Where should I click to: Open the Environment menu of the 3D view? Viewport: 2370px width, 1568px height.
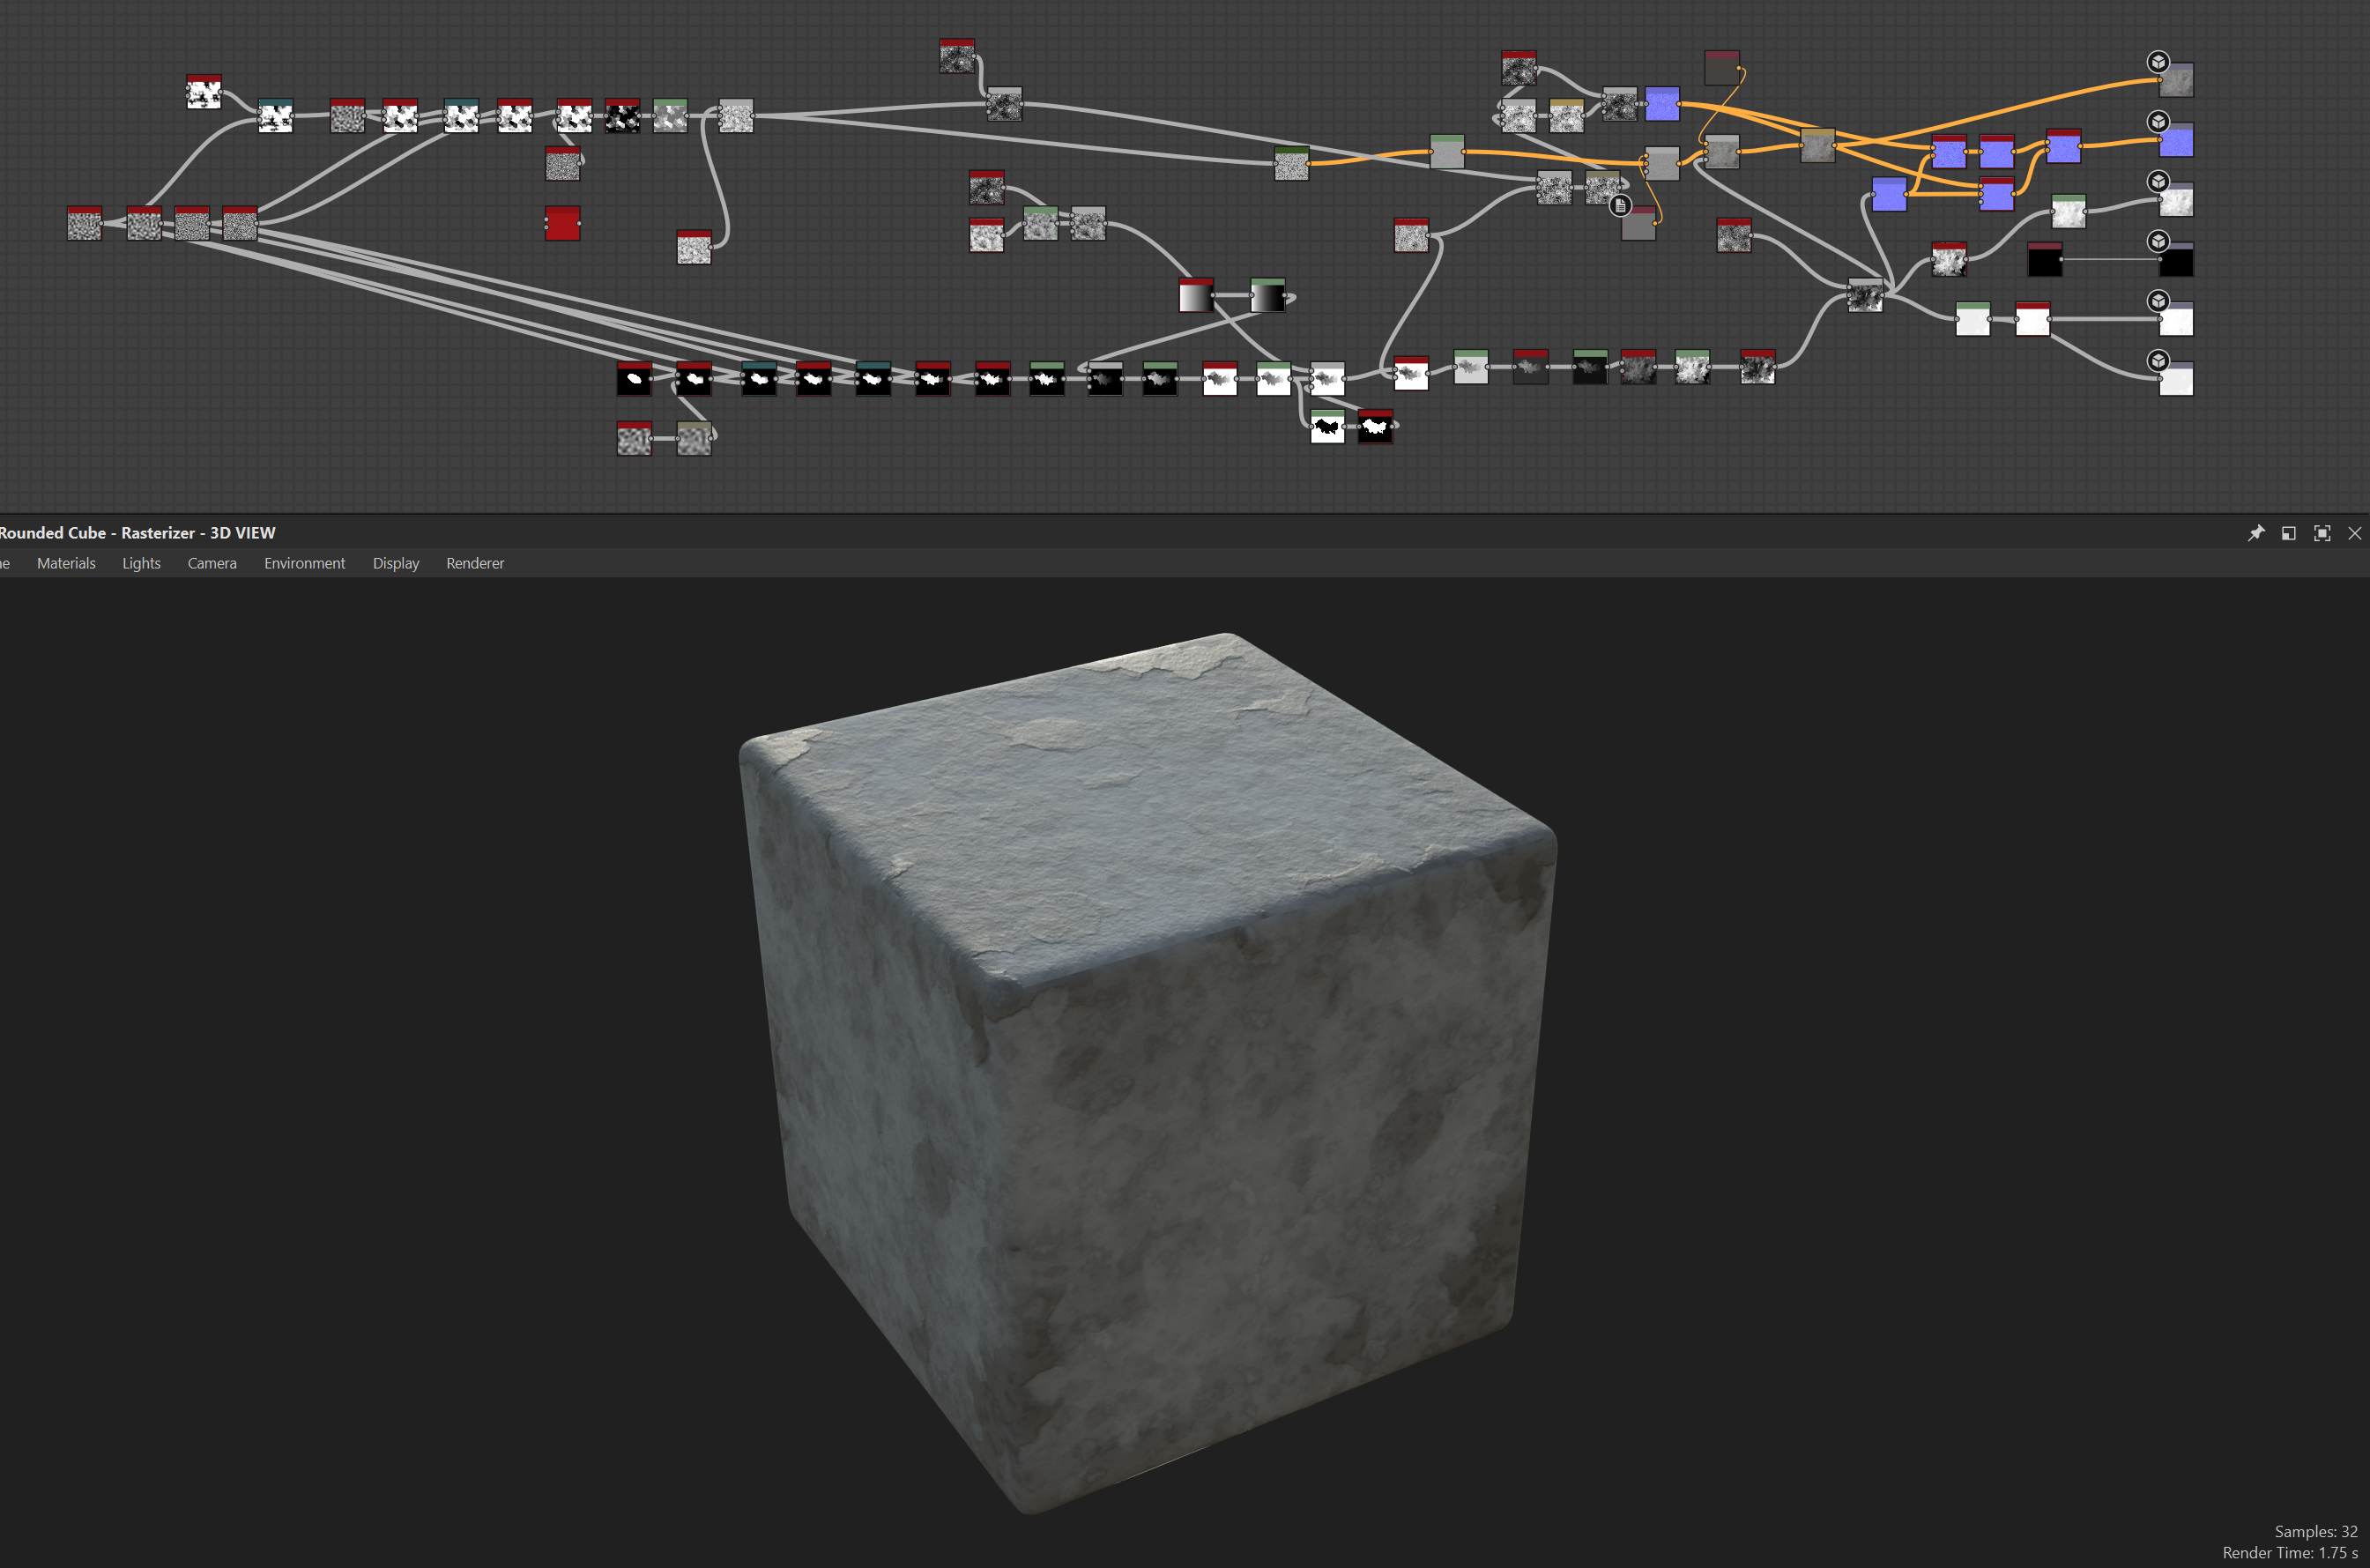click(304, 563)
